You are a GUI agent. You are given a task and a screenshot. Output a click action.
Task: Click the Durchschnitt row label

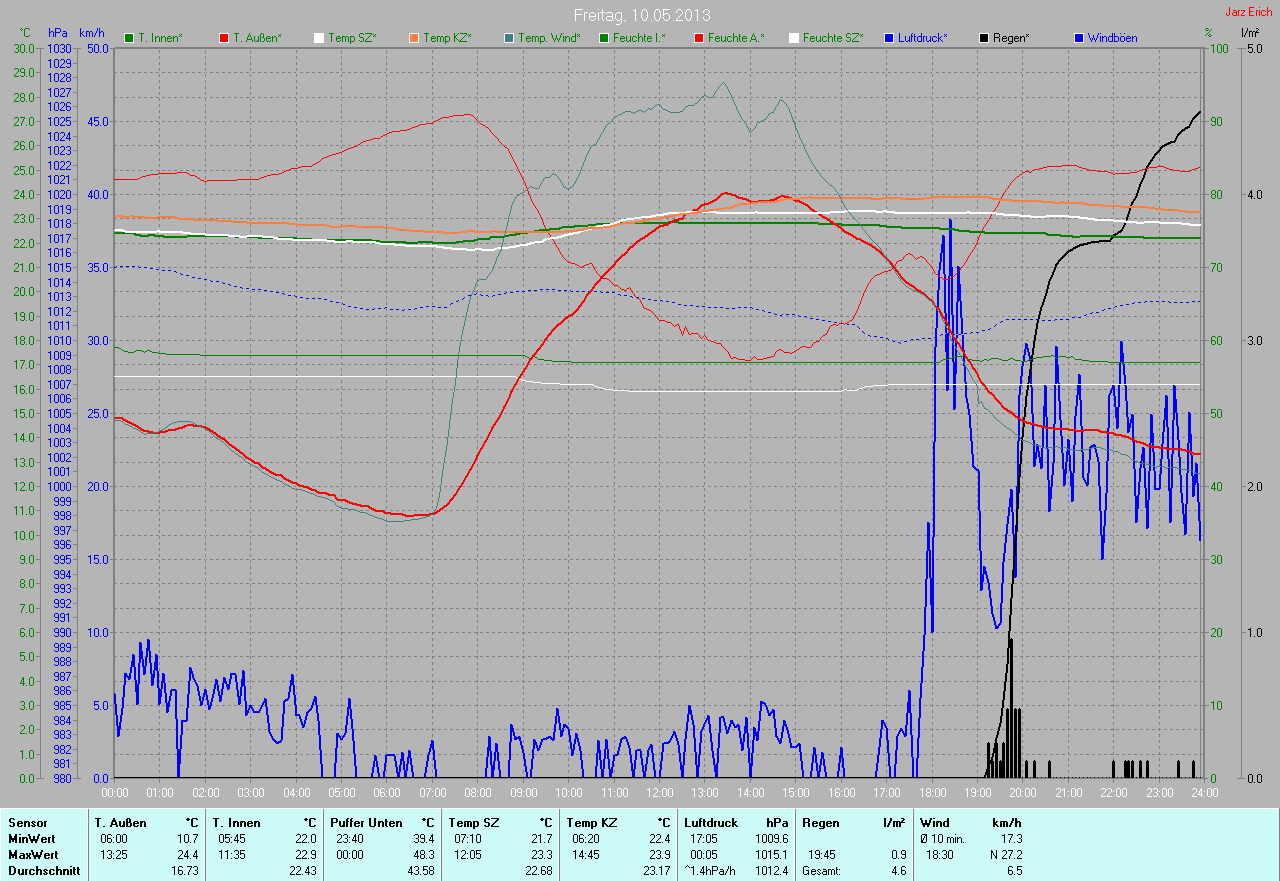41,871
